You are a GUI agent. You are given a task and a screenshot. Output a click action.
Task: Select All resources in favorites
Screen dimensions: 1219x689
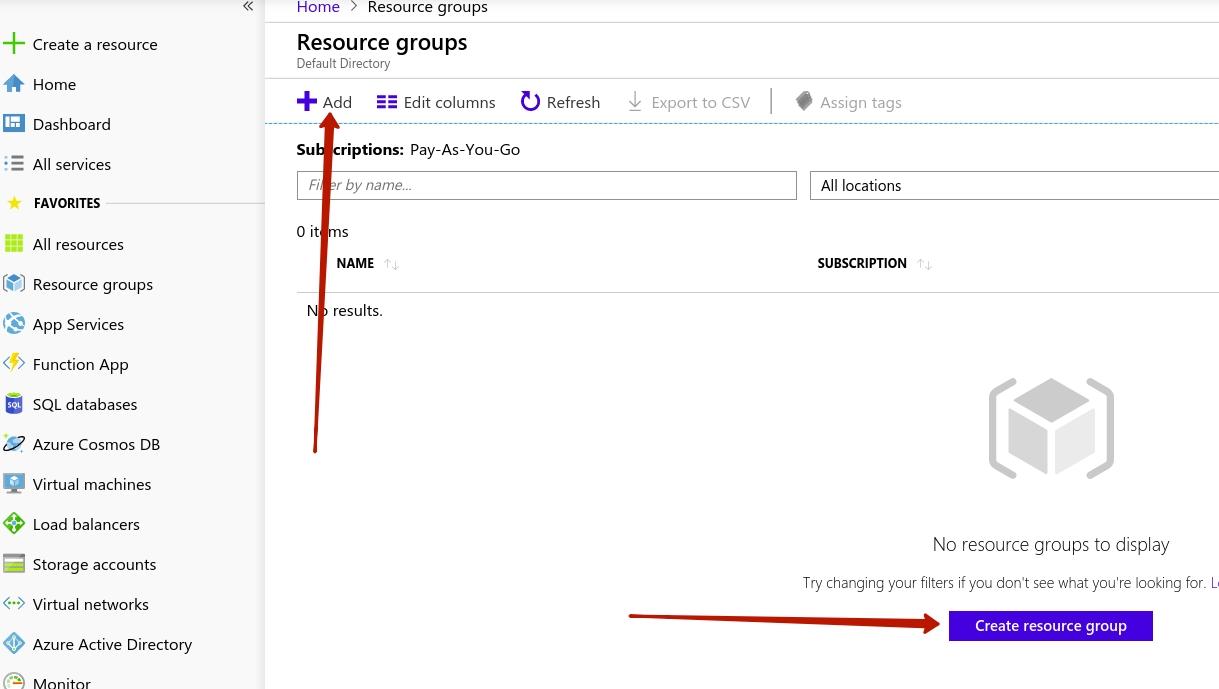click(78, 244)
